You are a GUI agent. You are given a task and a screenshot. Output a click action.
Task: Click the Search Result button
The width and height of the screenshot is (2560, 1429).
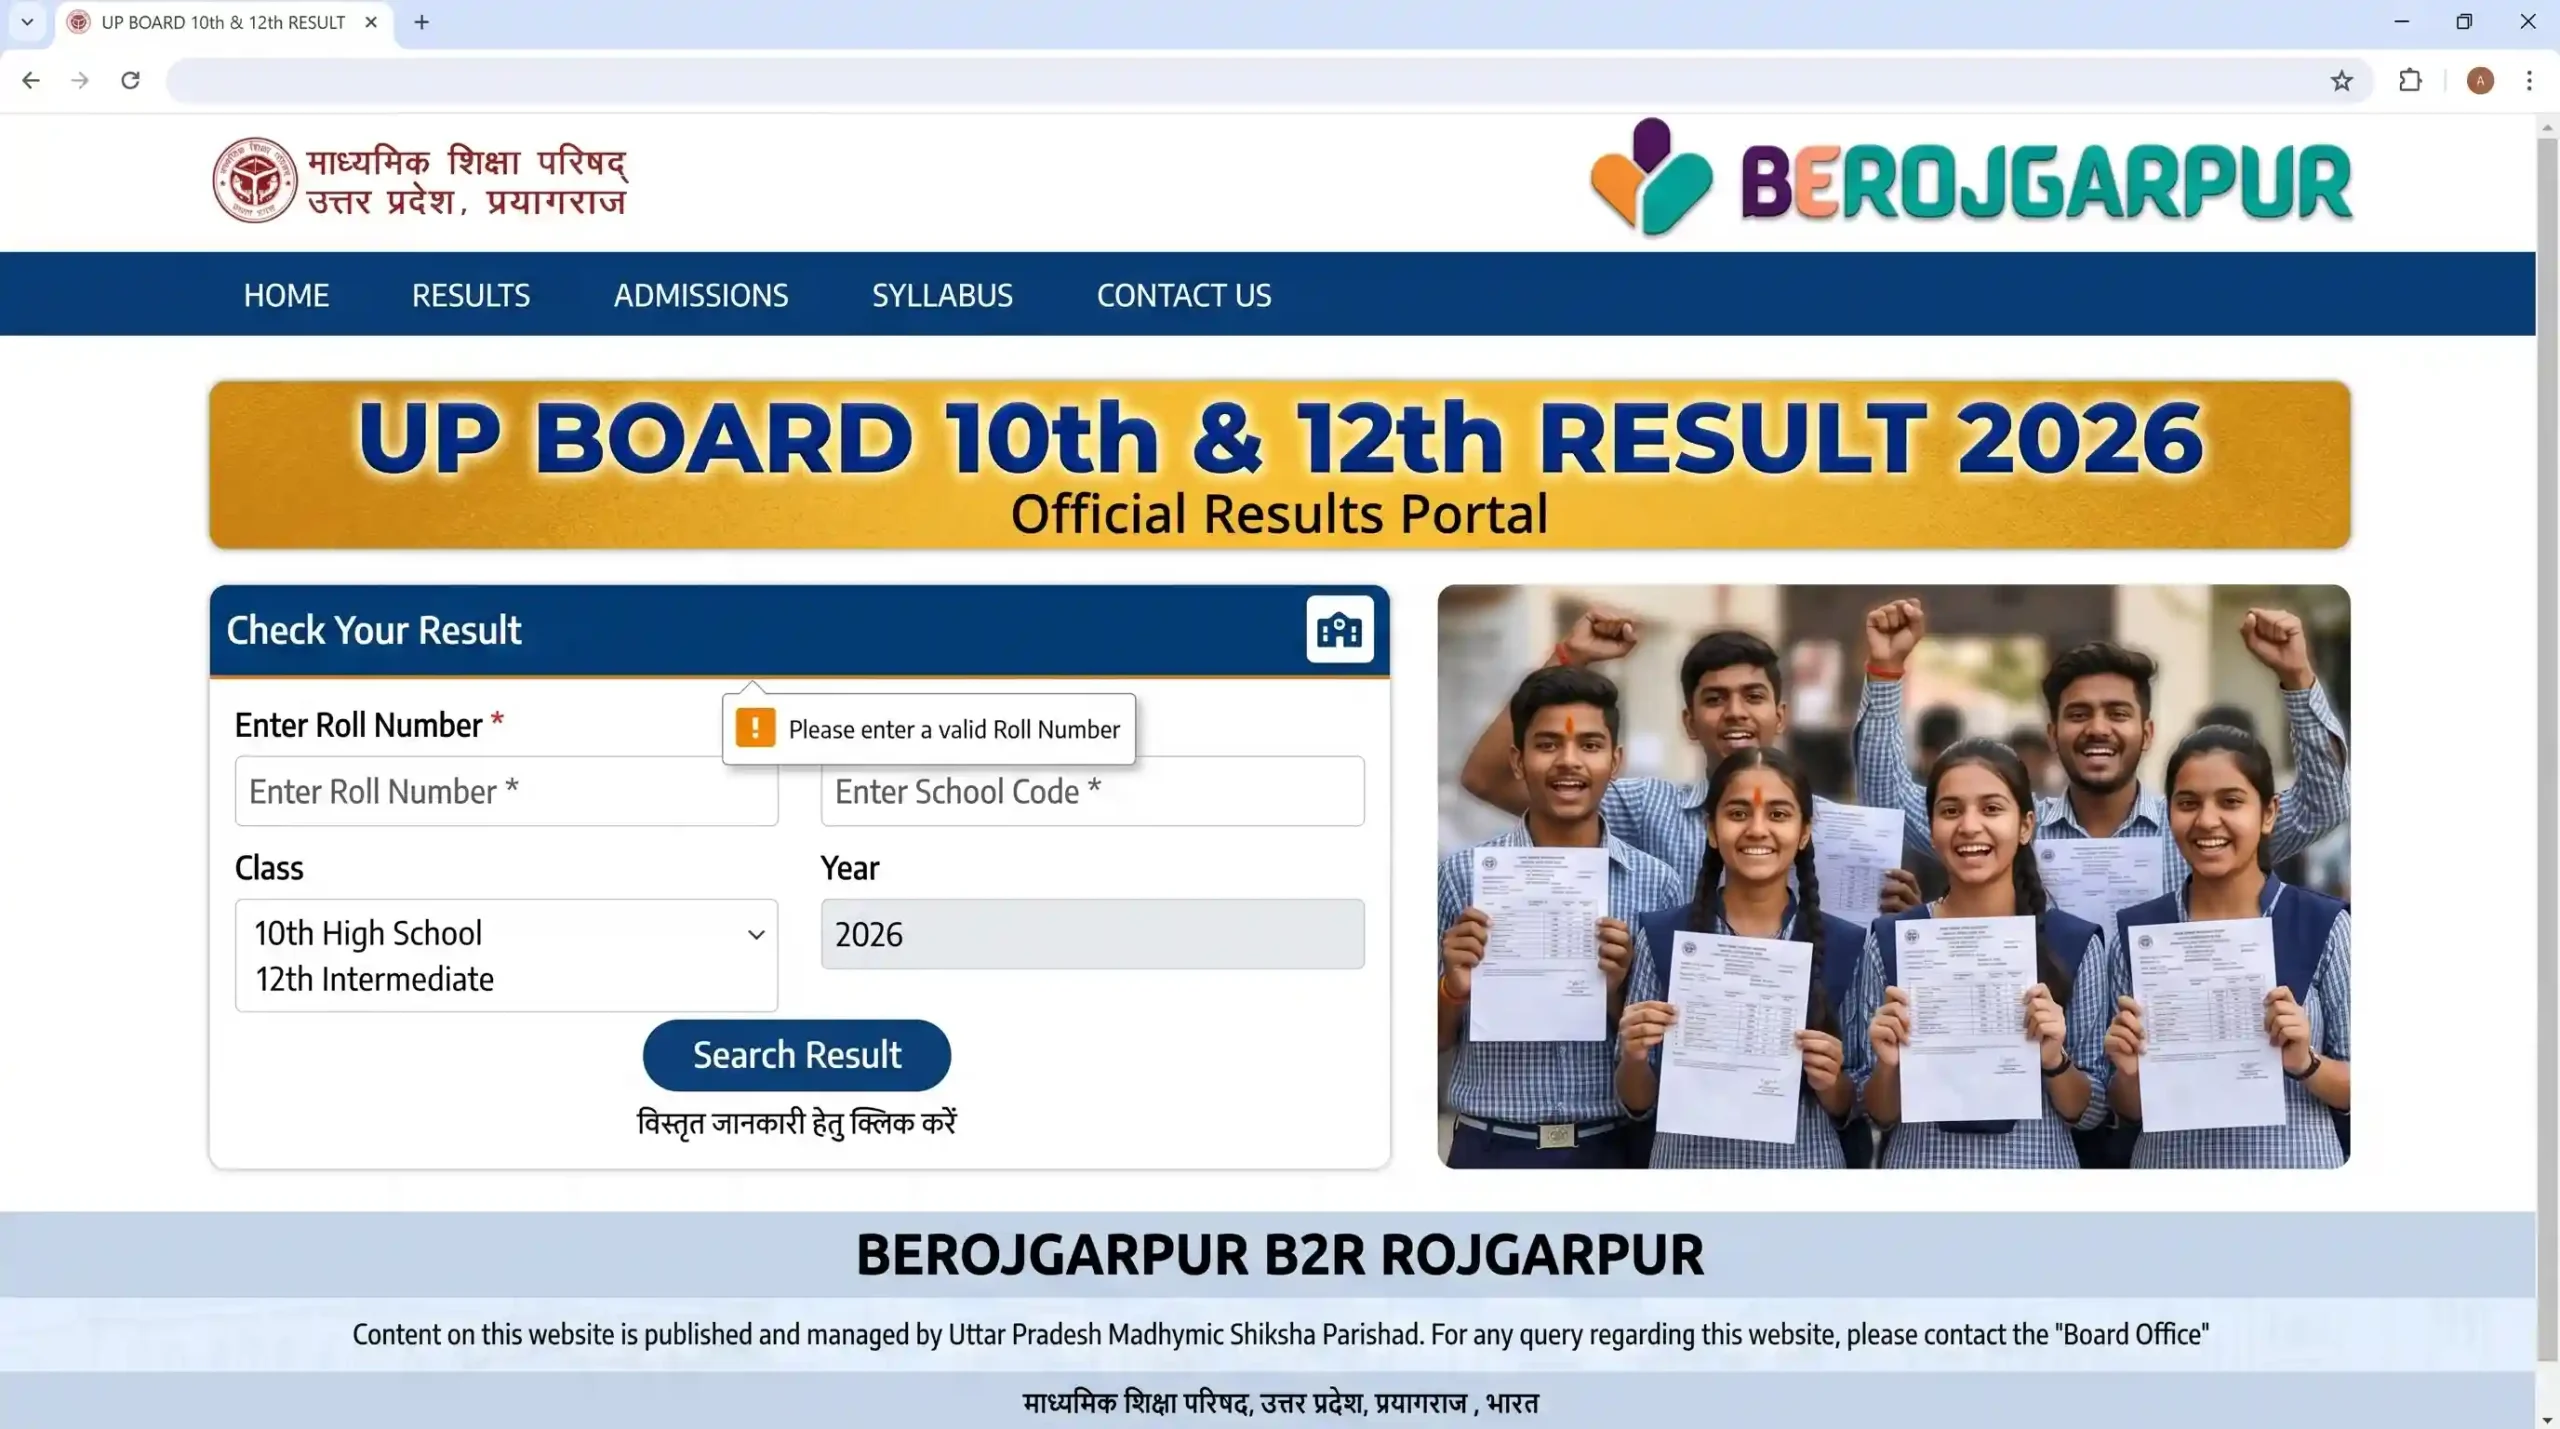pos(796,1055)
